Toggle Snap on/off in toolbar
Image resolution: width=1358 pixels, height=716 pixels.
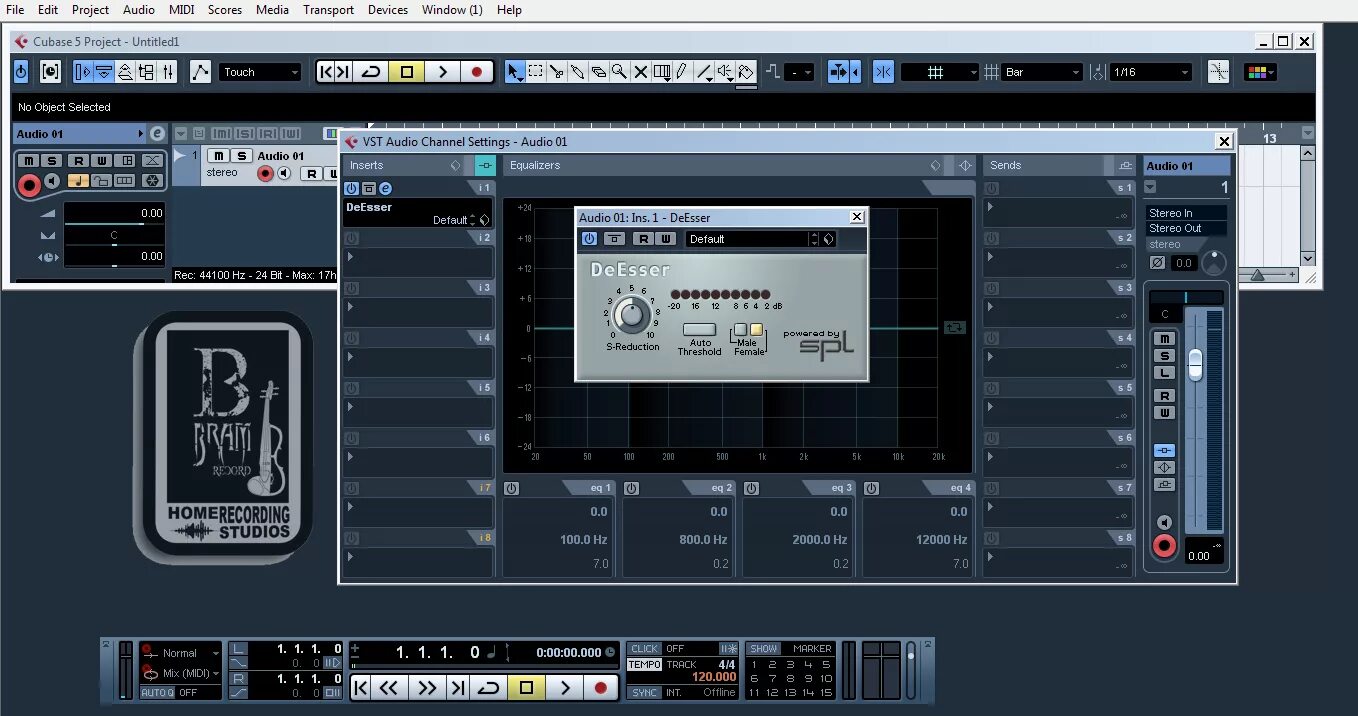[x=883, y=72]
